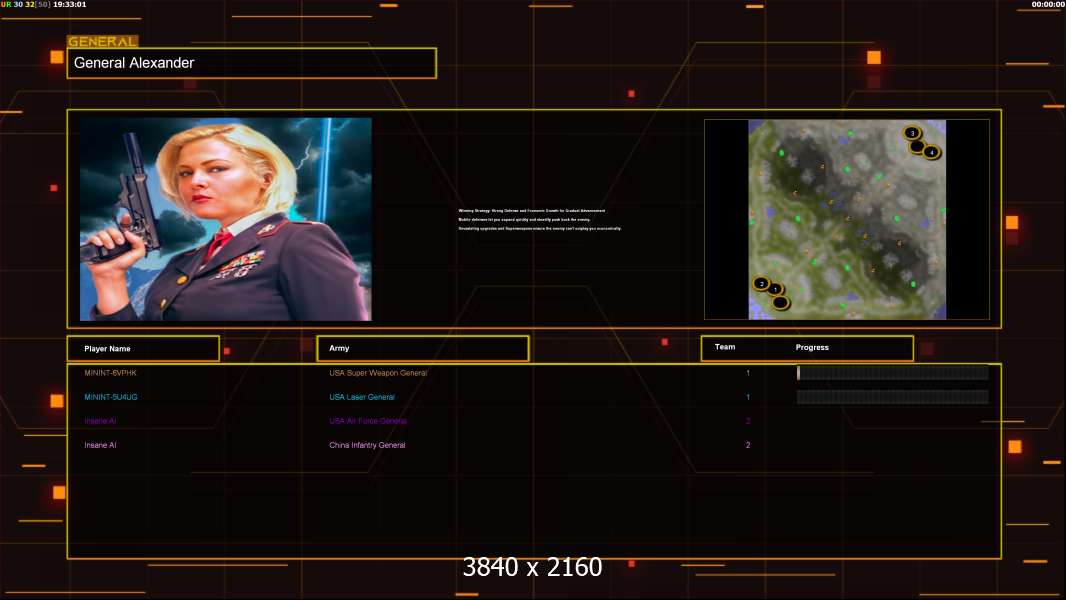Click the Player Name column header
This screenshot has width=1066, height=600.
pos(143,349)
